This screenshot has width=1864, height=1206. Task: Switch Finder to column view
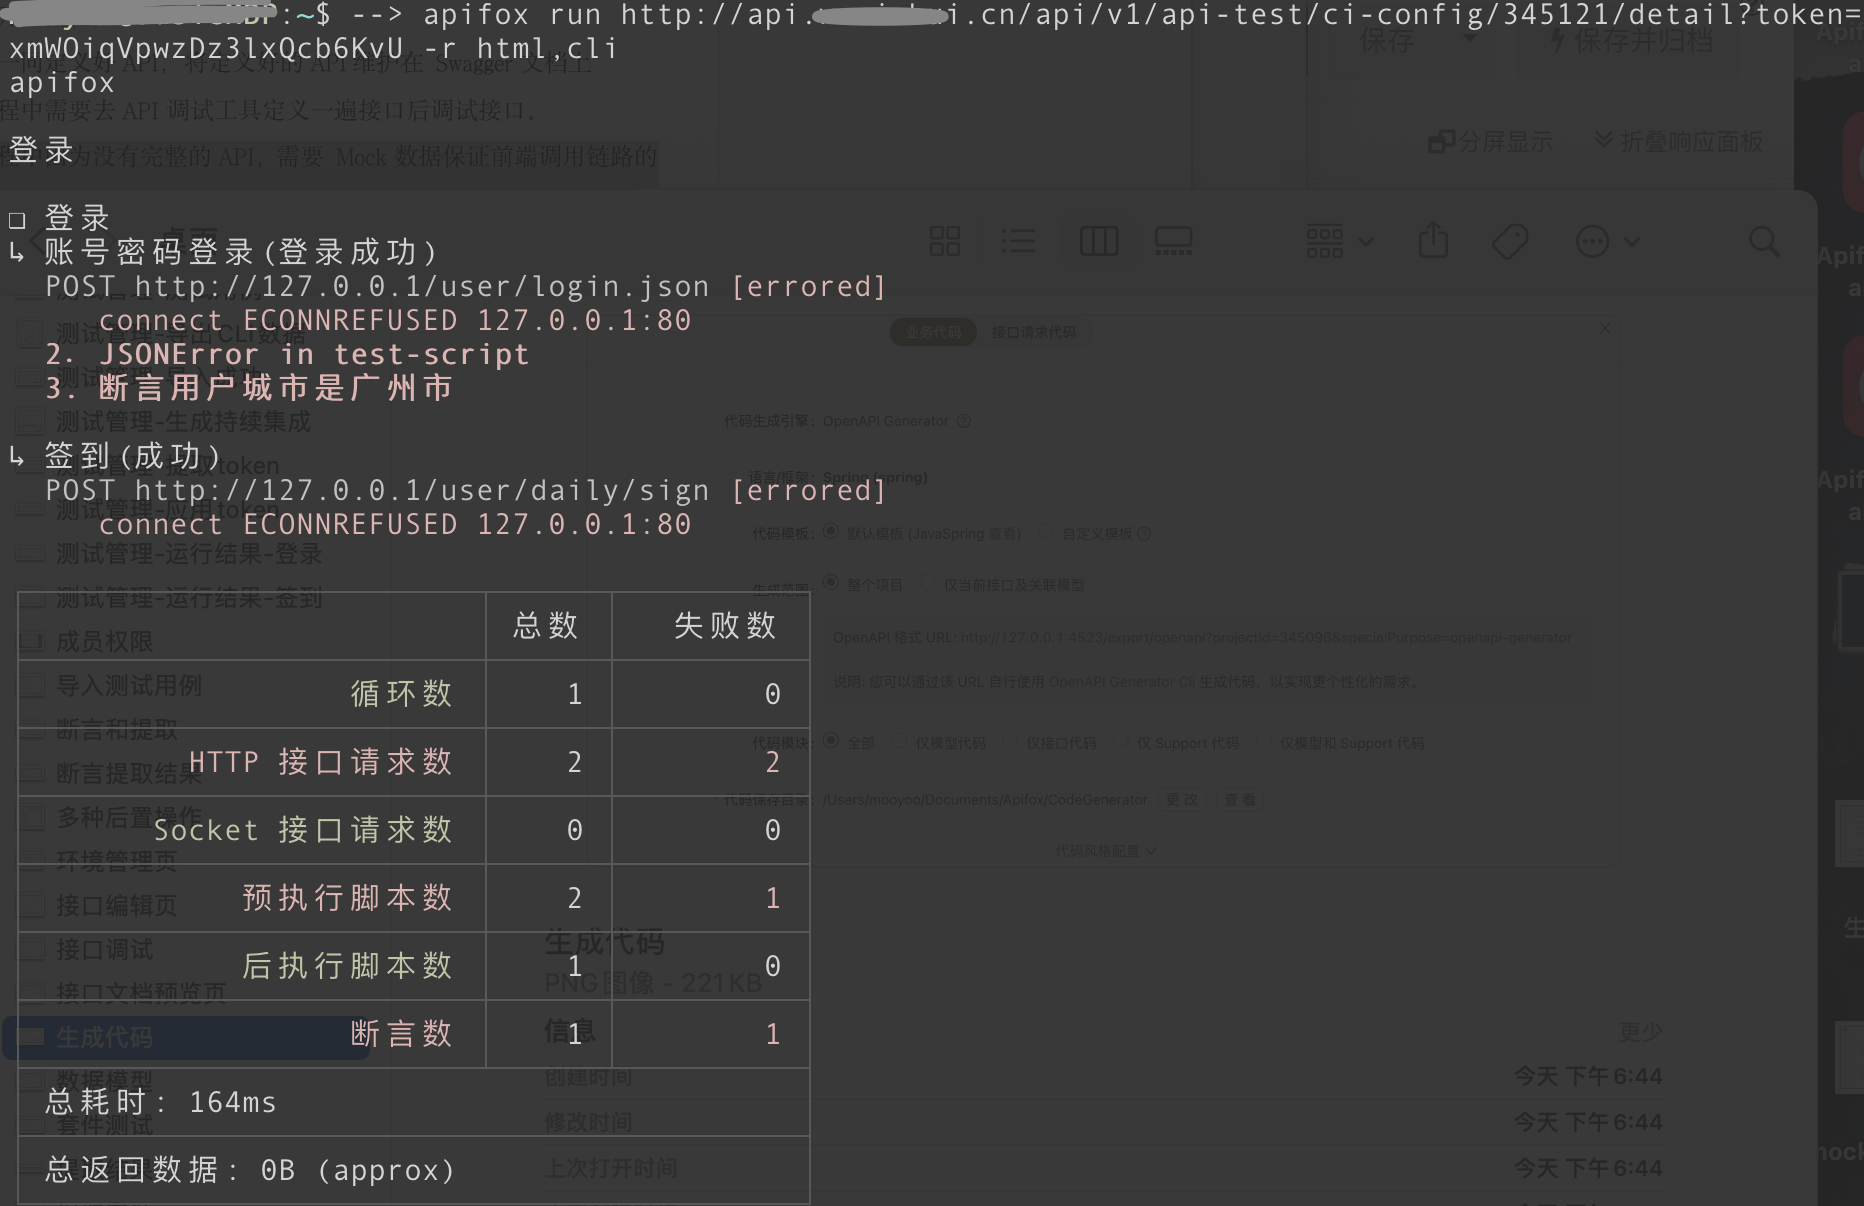[x=1099, y=241]
